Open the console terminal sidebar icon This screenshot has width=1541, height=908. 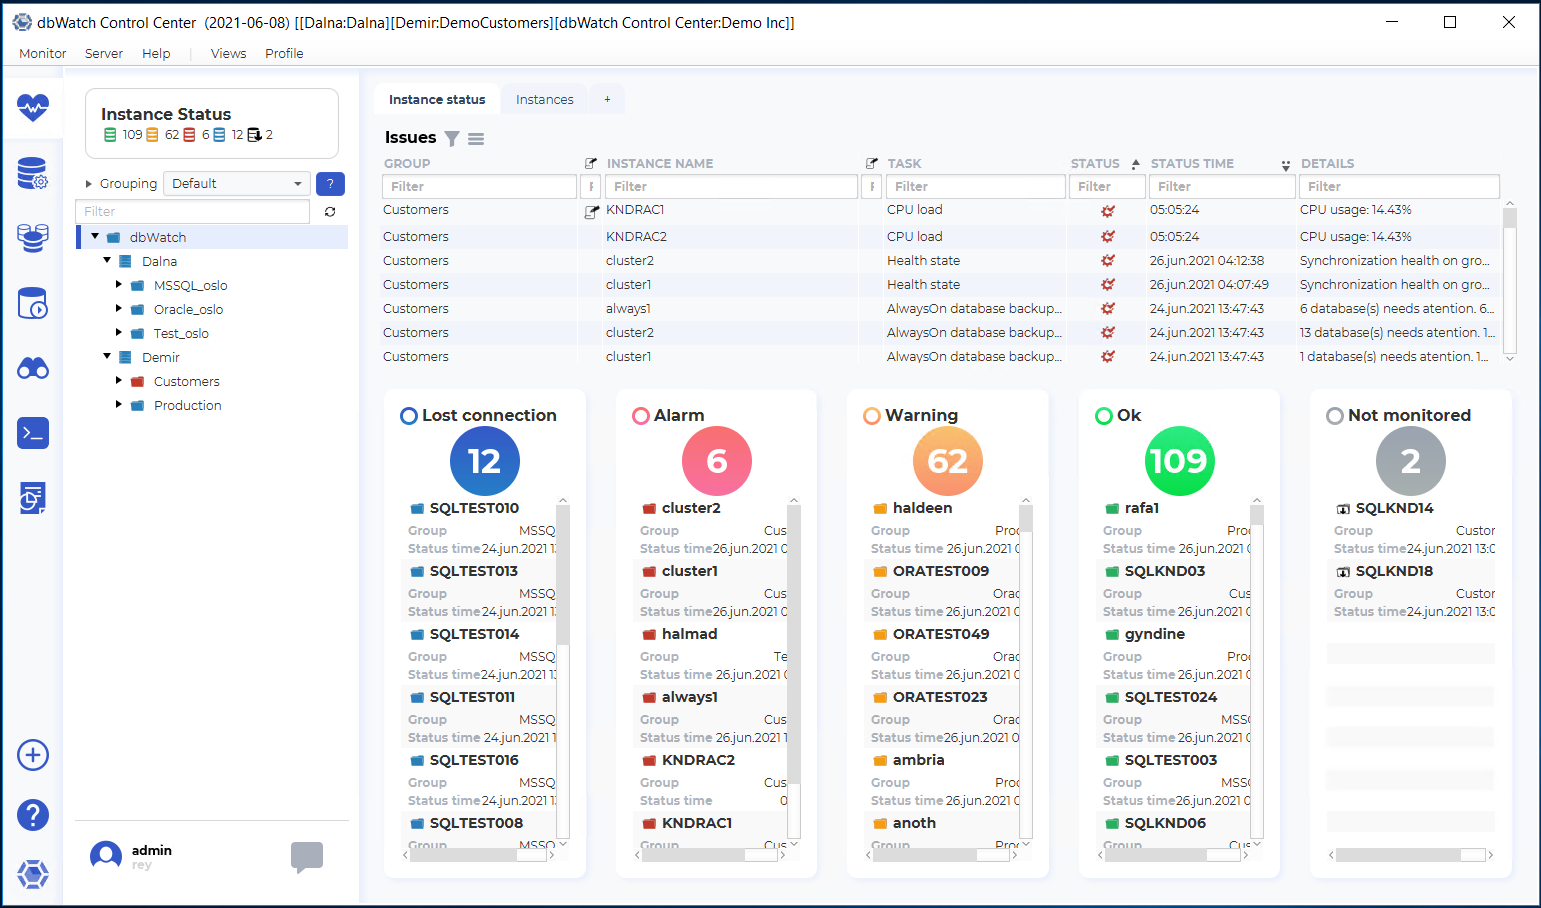33,433
